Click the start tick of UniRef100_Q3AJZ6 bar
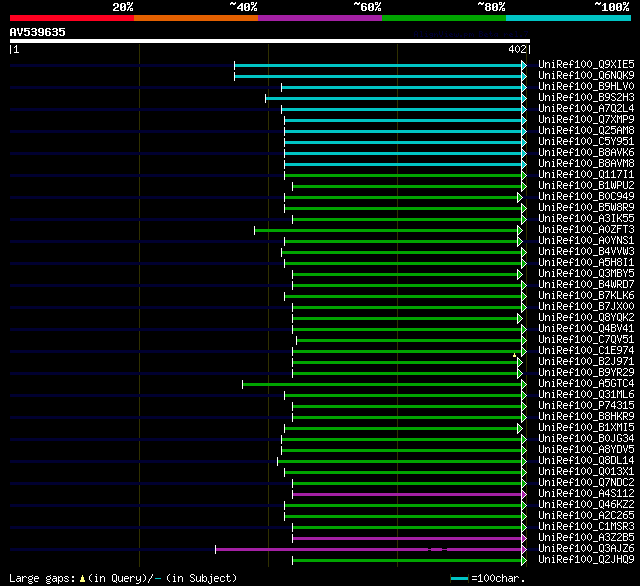Image resolution: width=640 pixels, height=586 pixels. pos(216,549)
